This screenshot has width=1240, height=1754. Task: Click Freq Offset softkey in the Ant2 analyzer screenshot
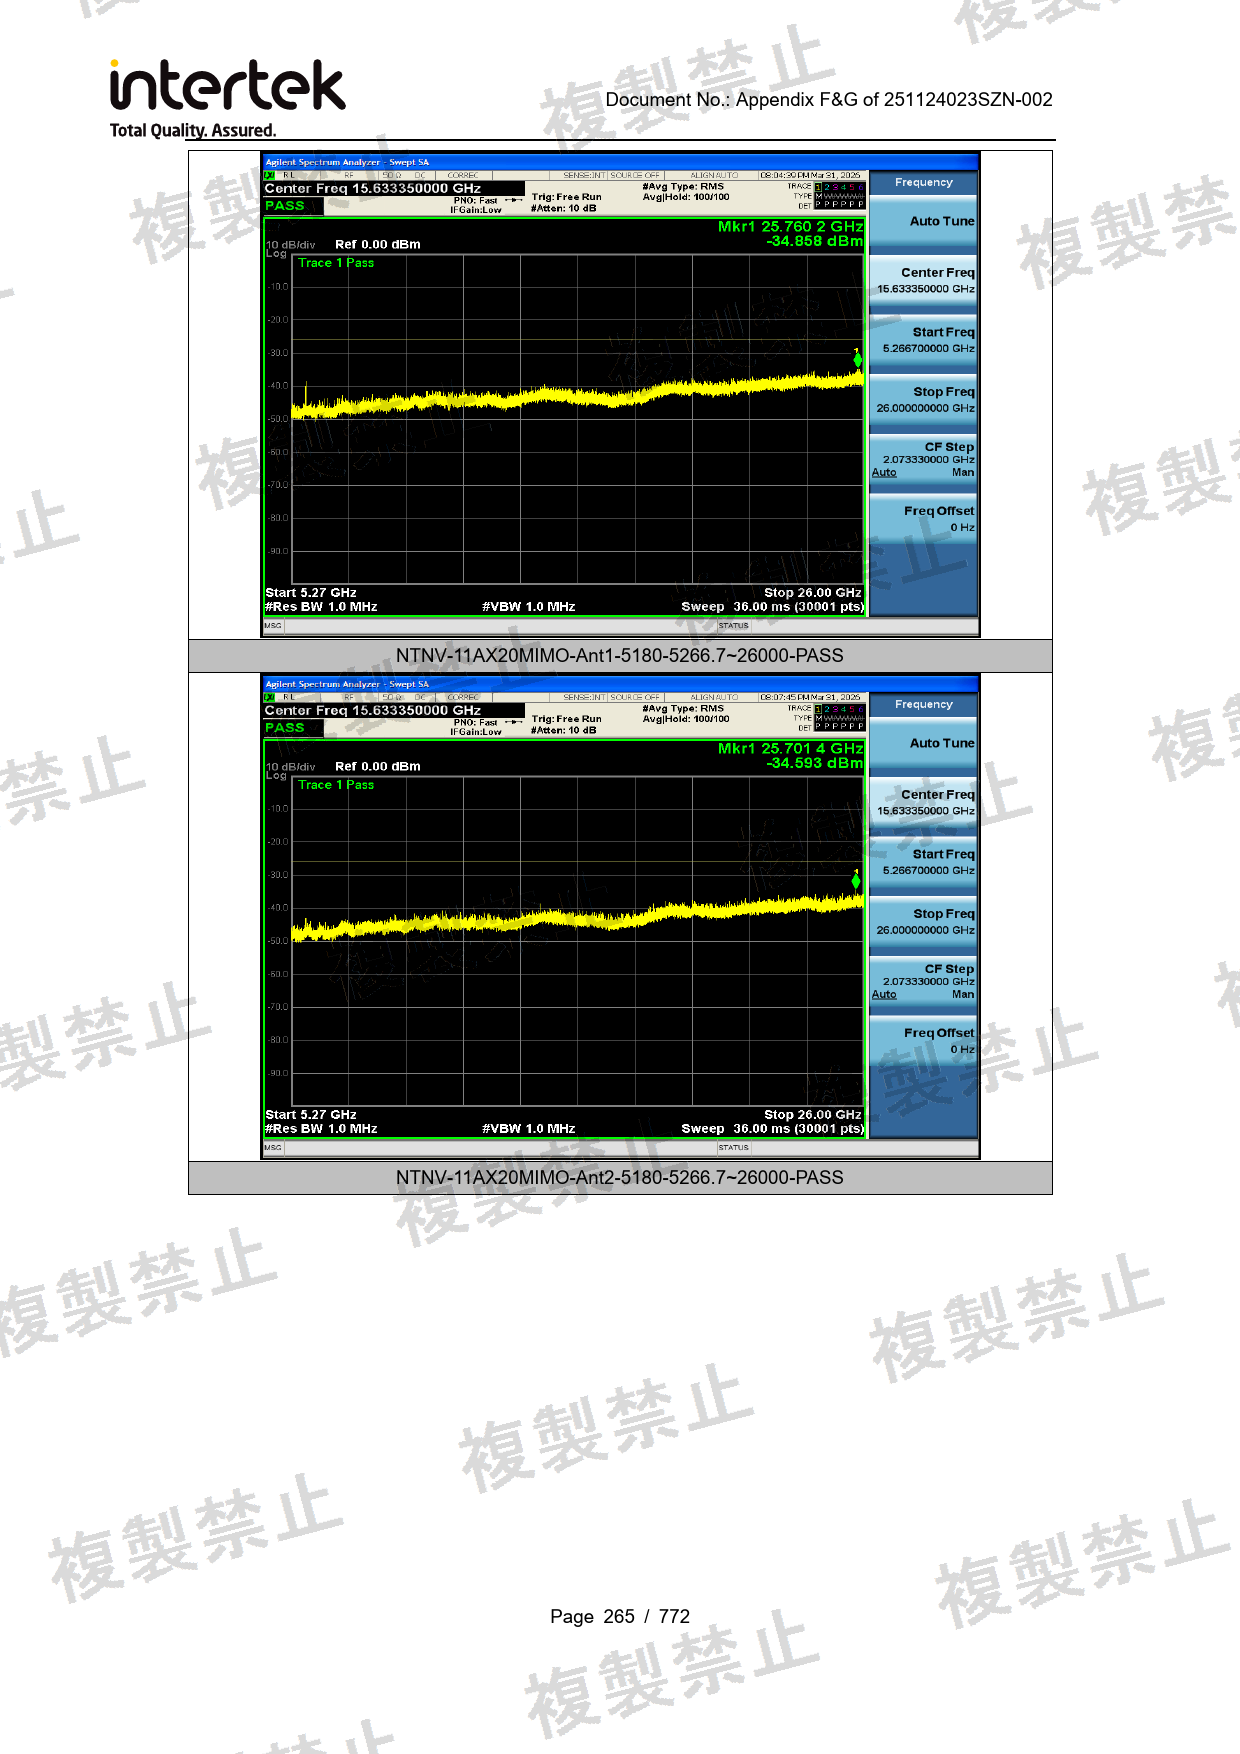(x=923, y=1041)
